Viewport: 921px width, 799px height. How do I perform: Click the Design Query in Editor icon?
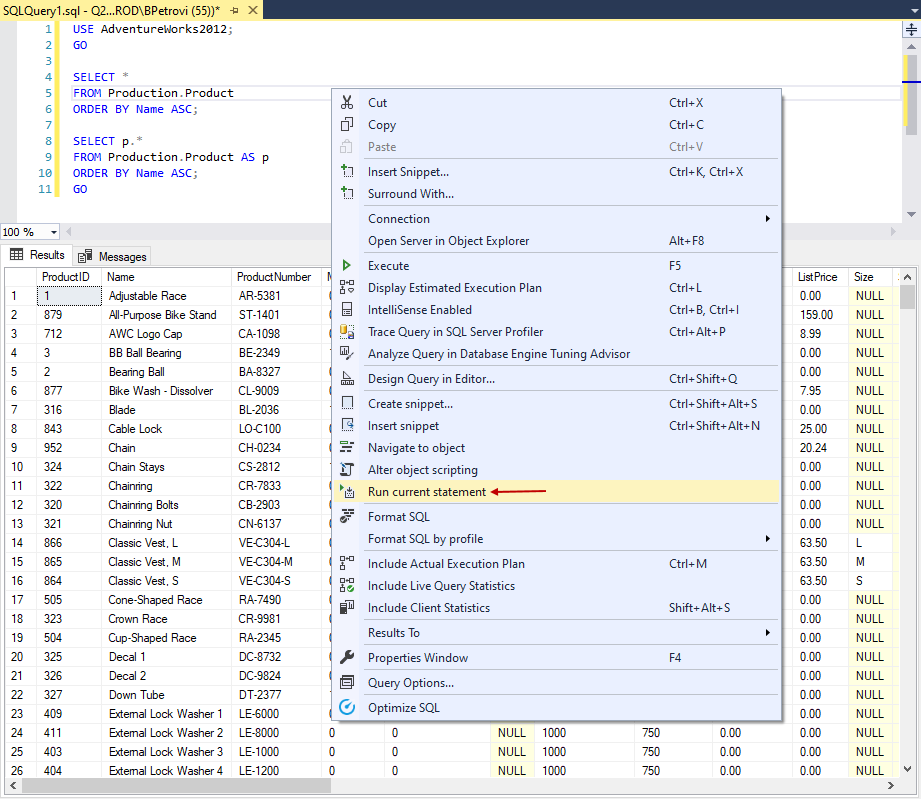tap(347, 379)
